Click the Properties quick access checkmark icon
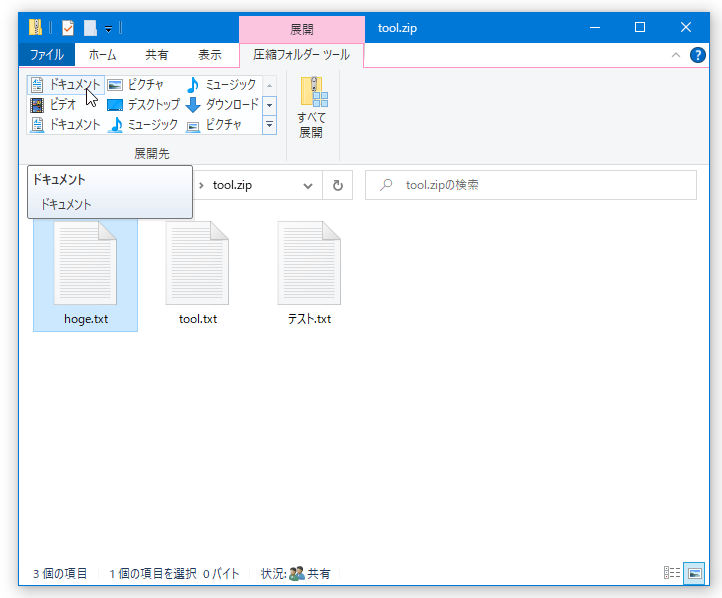 coord(68,28)
